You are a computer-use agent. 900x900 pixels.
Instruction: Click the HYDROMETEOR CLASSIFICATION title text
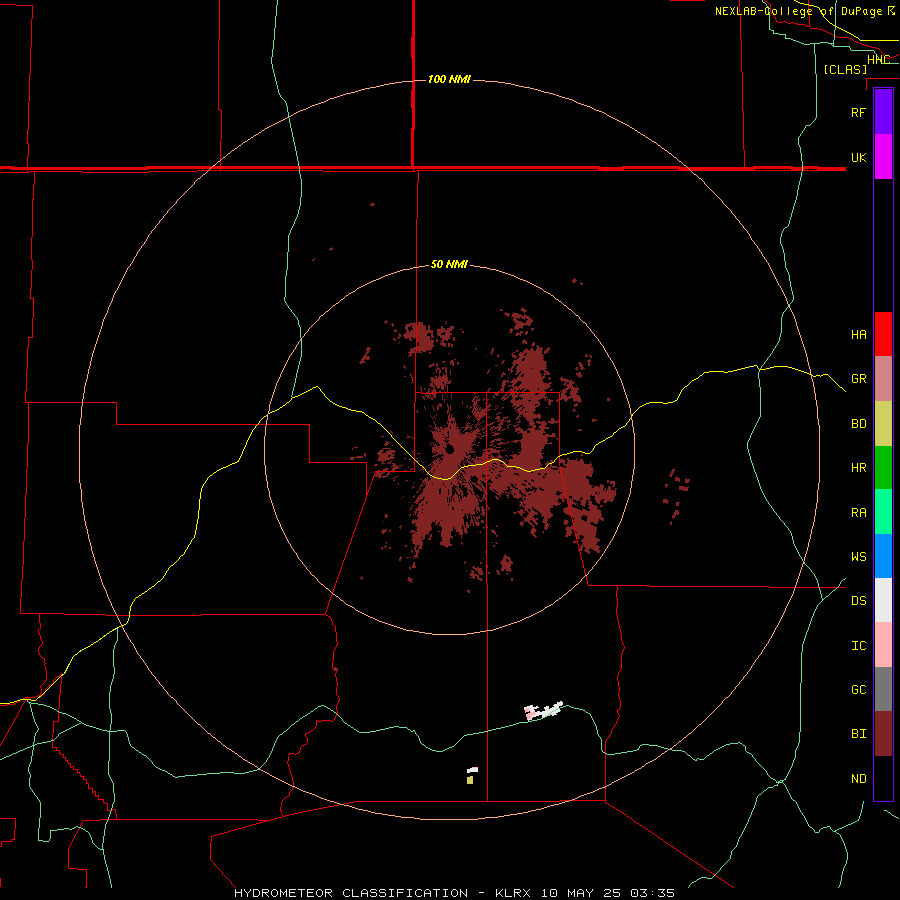351,893
